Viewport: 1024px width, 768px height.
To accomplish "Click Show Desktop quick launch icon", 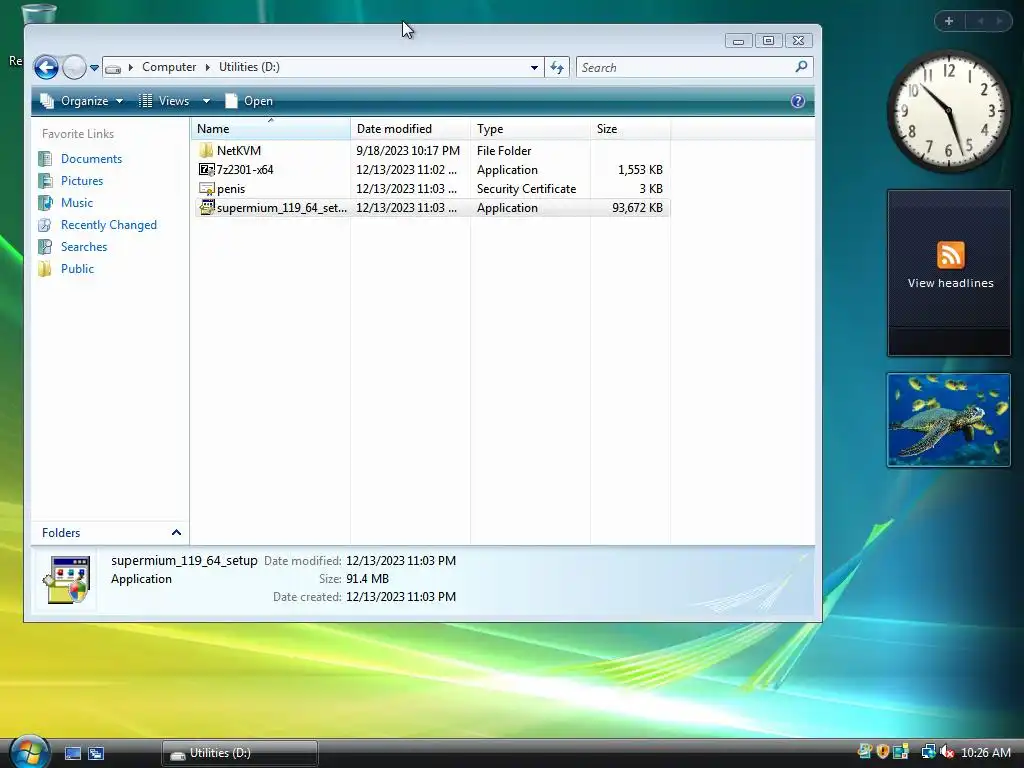I will (72, 754).
